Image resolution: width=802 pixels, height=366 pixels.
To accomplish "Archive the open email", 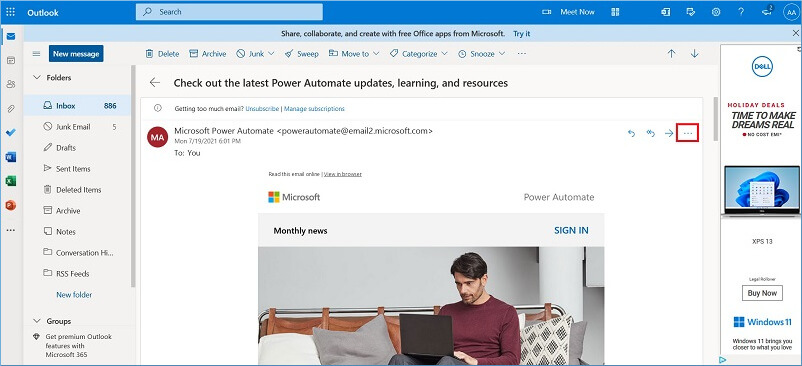I will point(208,54).
